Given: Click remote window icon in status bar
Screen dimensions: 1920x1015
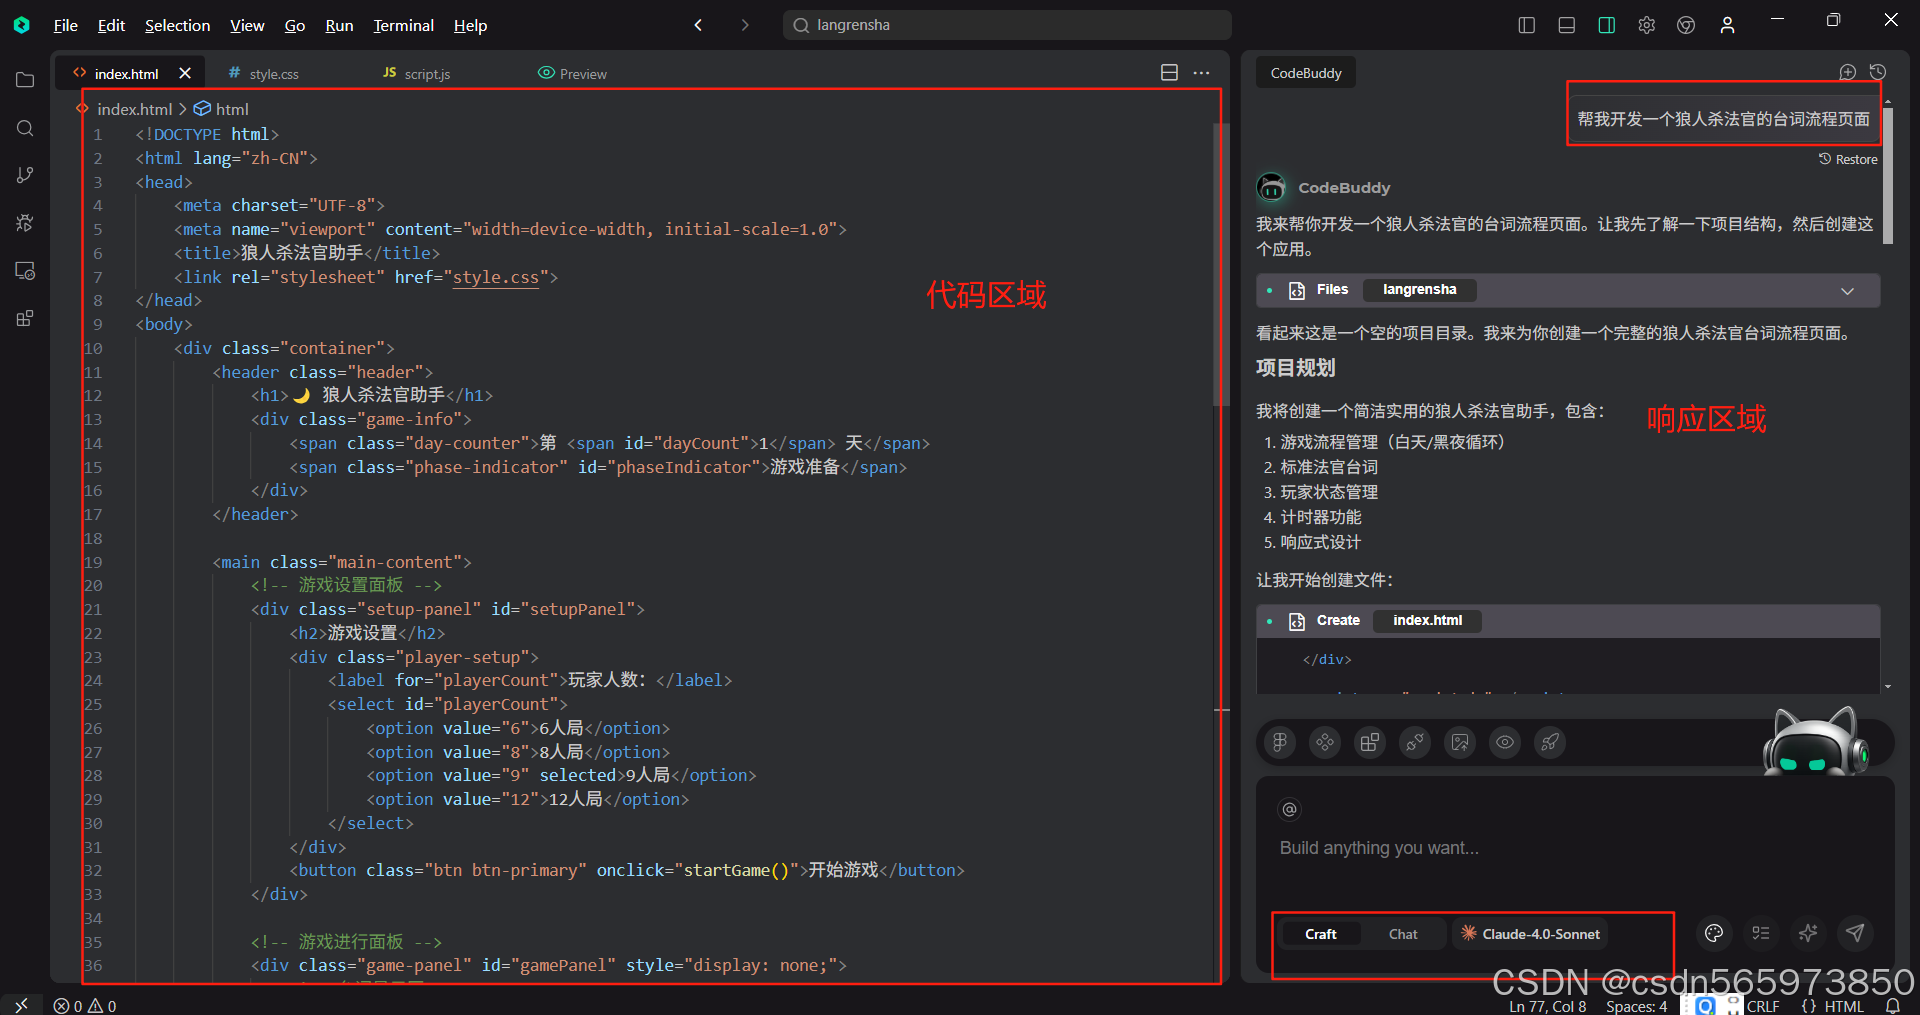Looking at the screenshot, I should pos(21,1005).
